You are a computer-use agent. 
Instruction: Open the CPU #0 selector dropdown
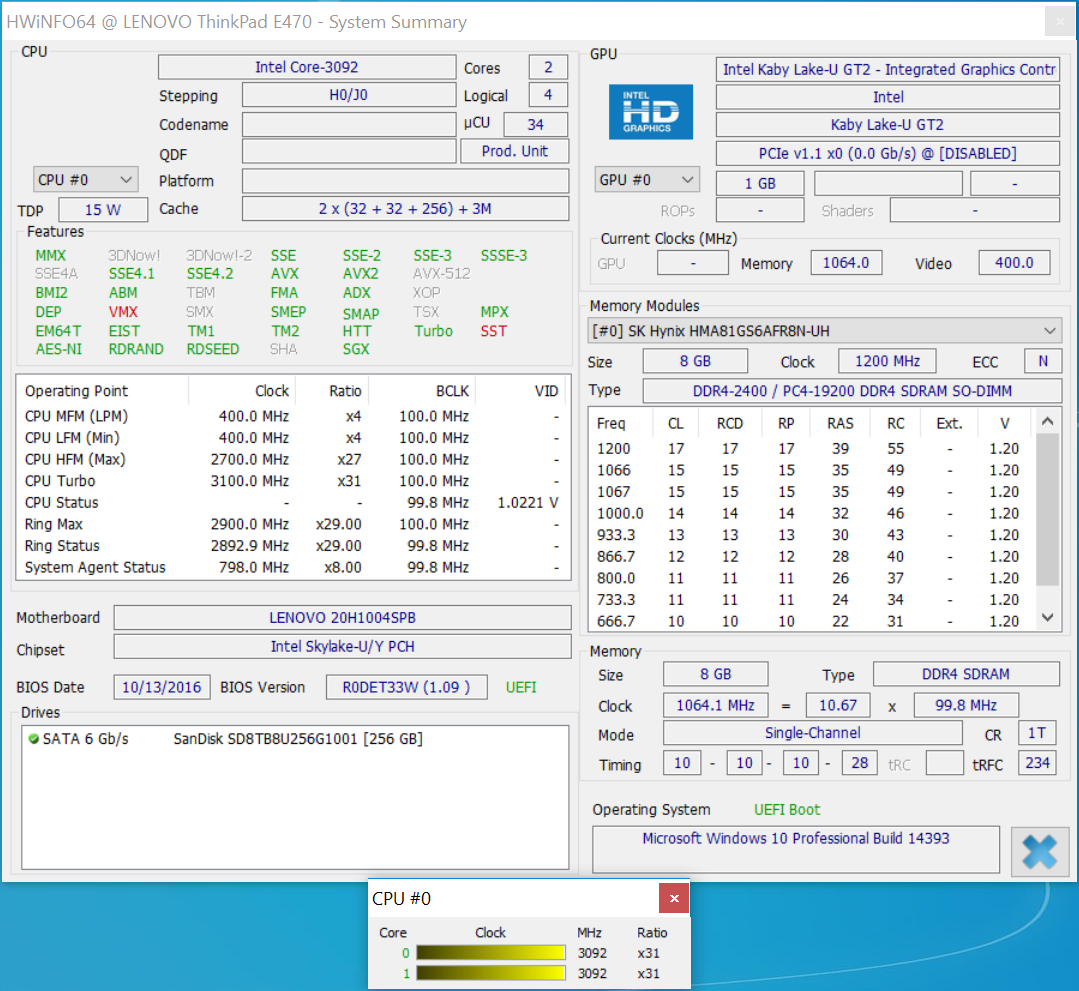85,180
